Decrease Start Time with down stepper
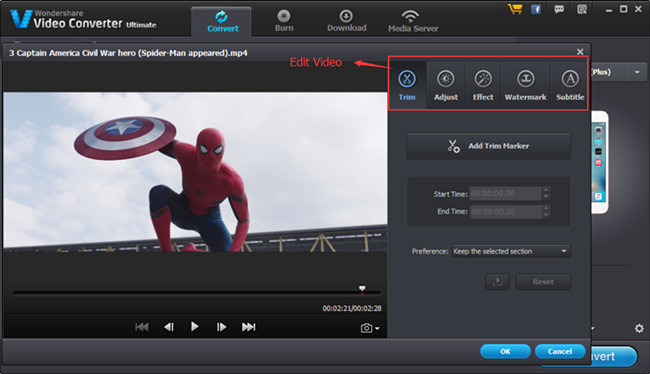 [546, 197]
